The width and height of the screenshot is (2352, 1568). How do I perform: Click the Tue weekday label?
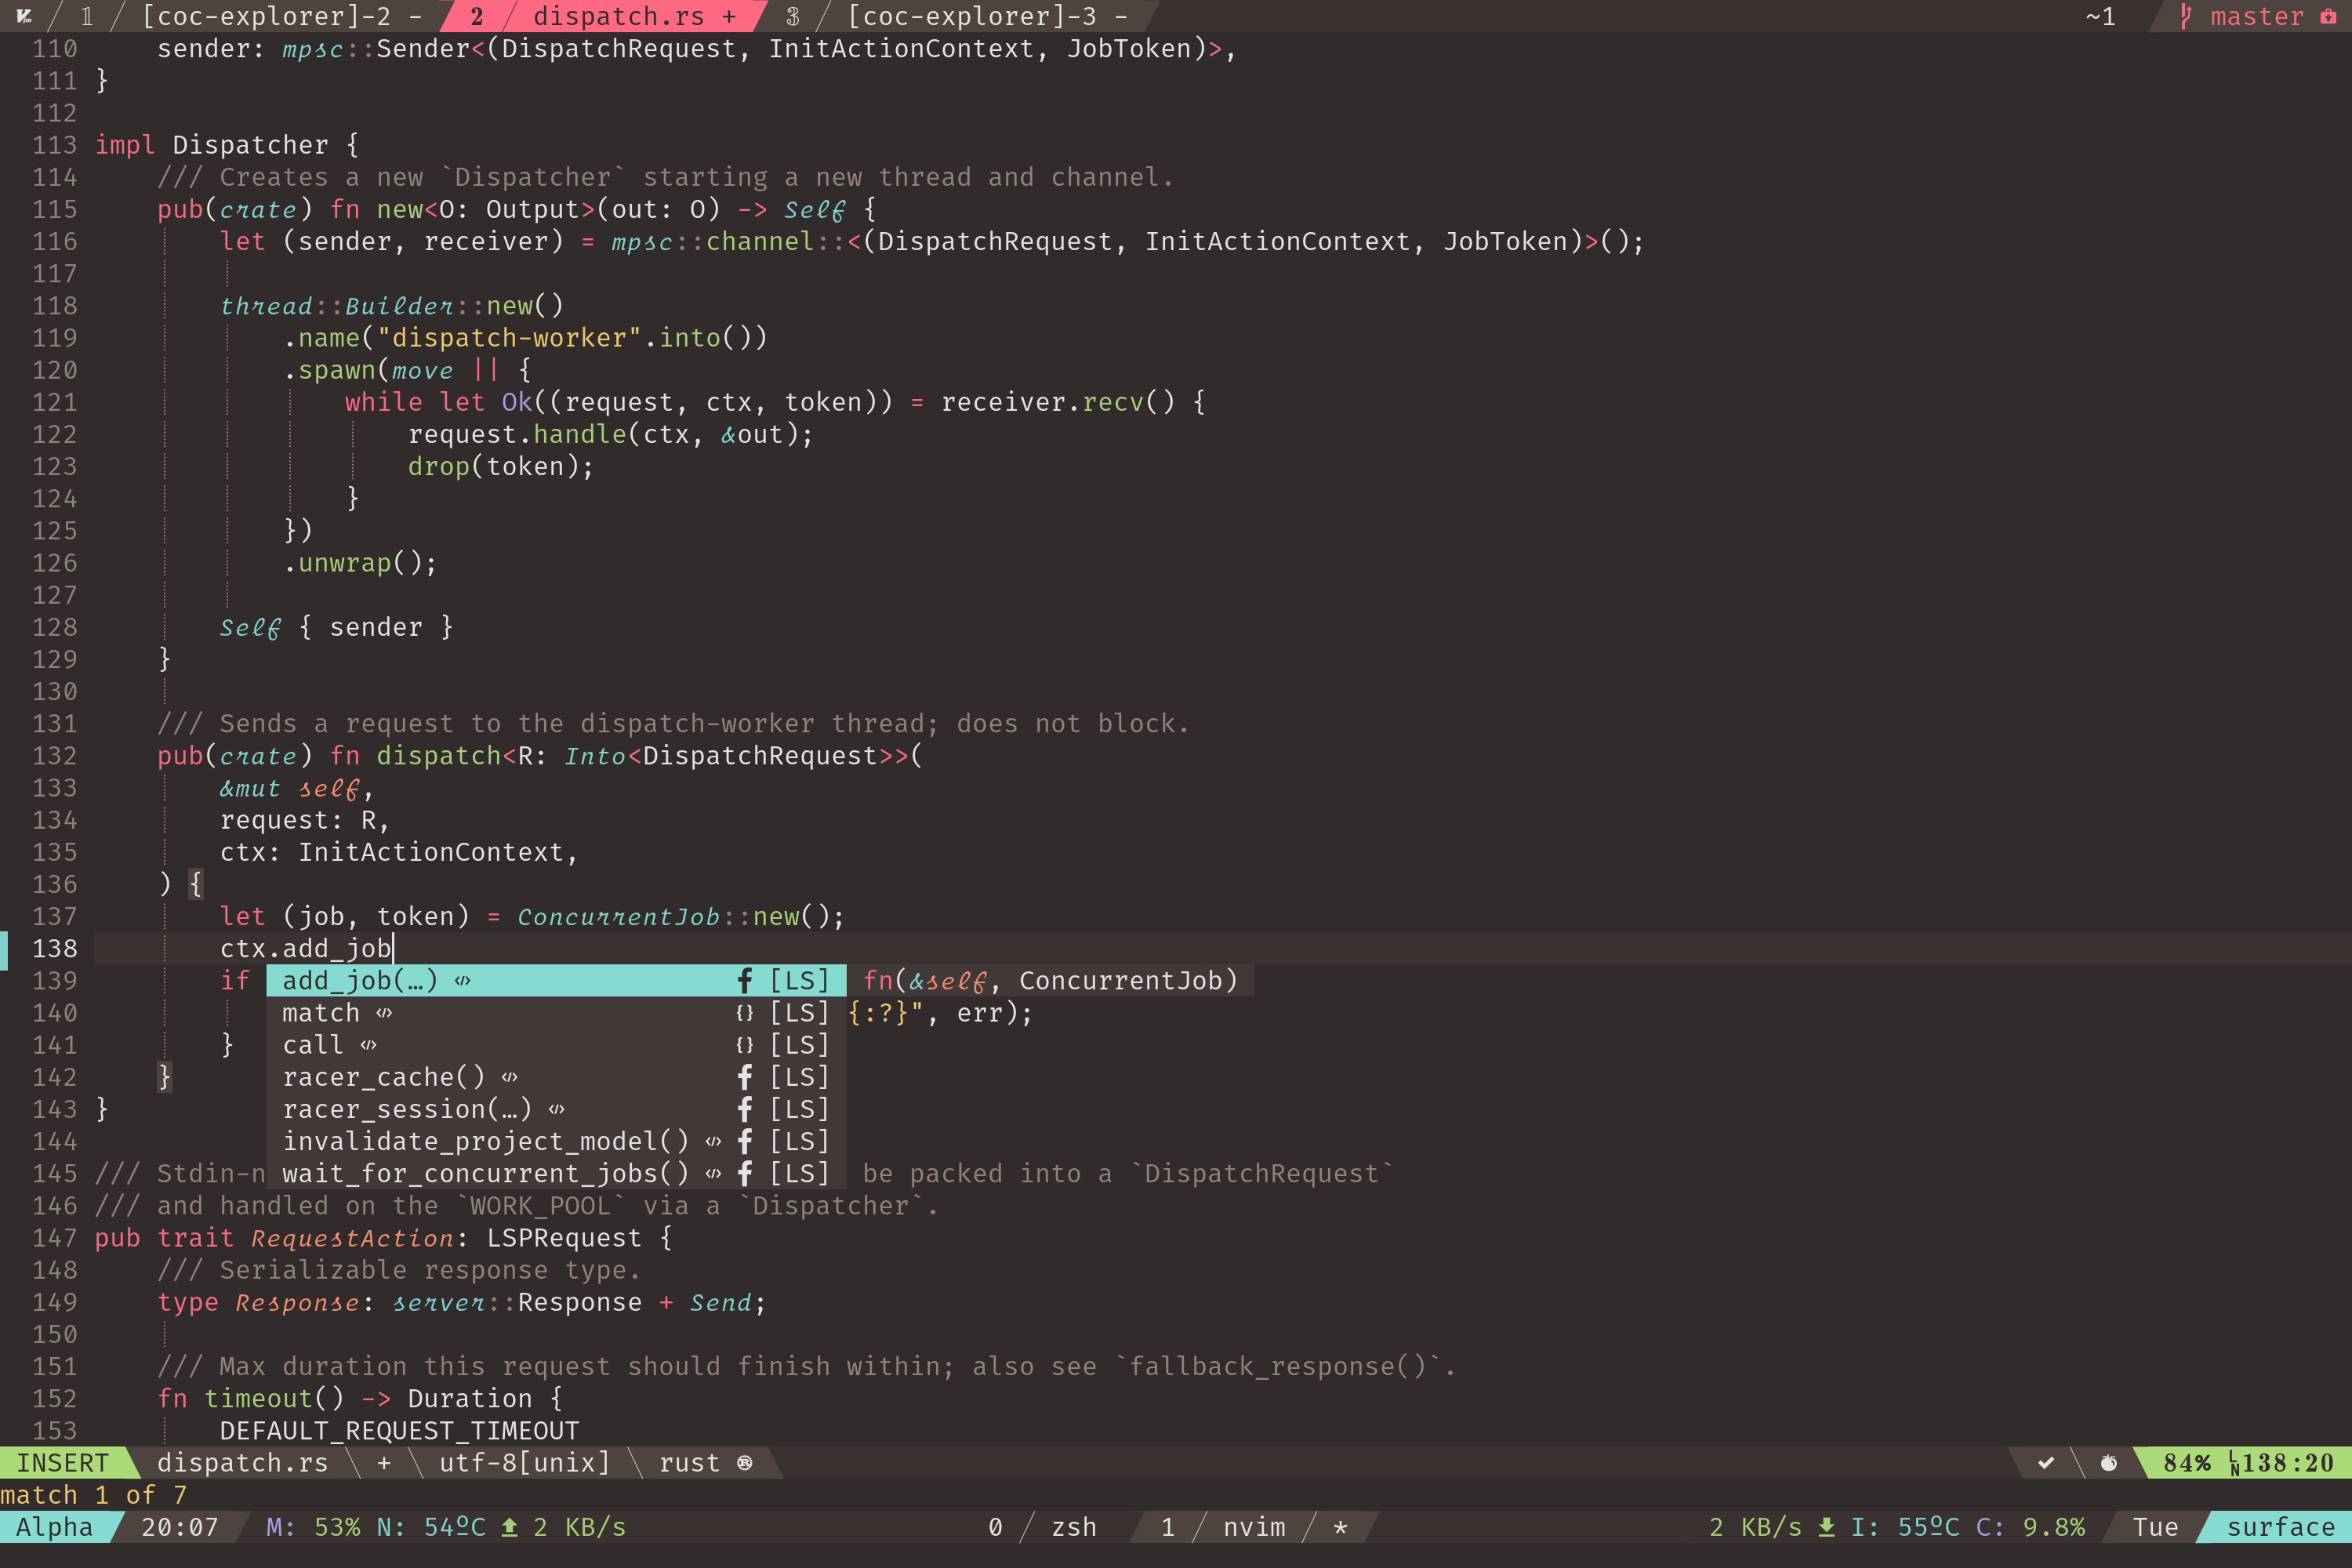pos(2155,1527)
